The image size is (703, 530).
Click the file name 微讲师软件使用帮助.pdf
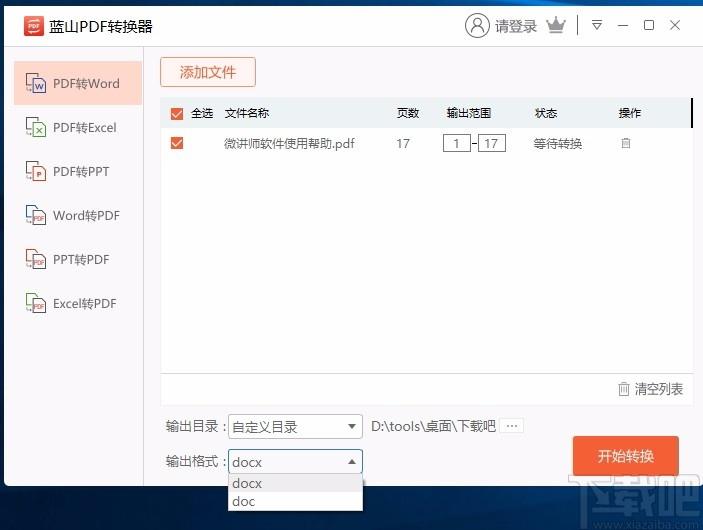[289, 143]
